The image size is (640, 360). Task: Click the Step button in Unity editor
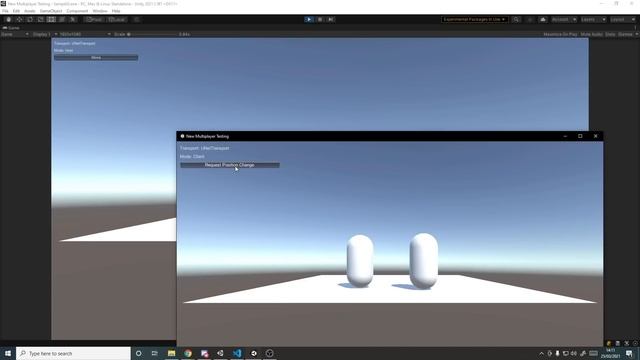click(x=331, y=20)
